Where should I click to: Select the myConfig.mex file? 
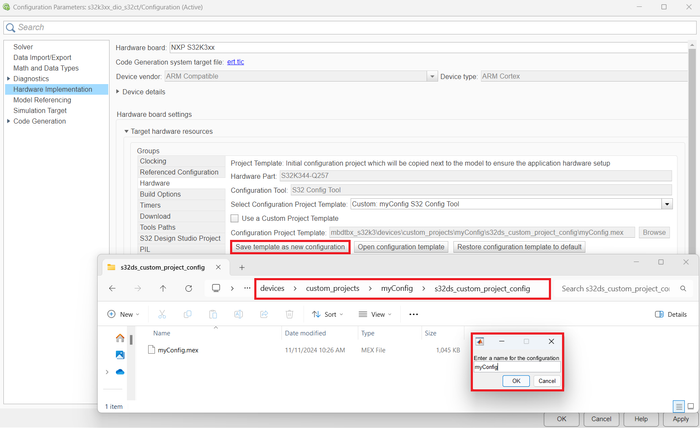point(178,350)
